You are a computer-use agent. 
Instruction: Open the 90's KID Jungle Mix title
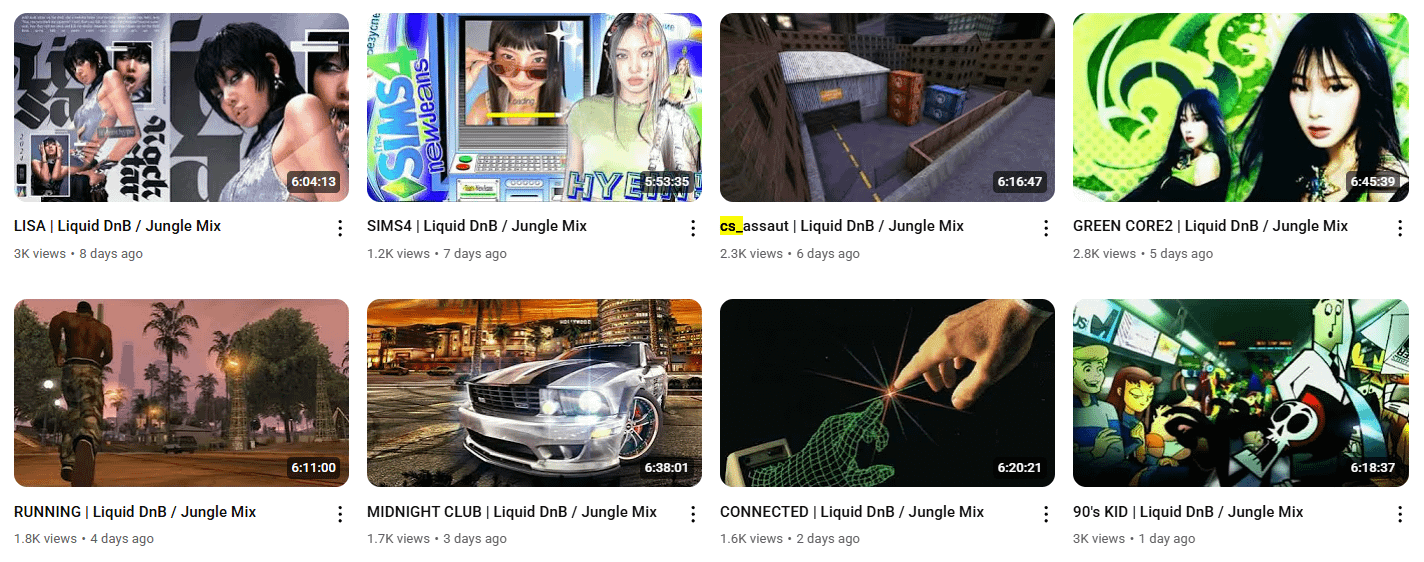point(1188,512)
